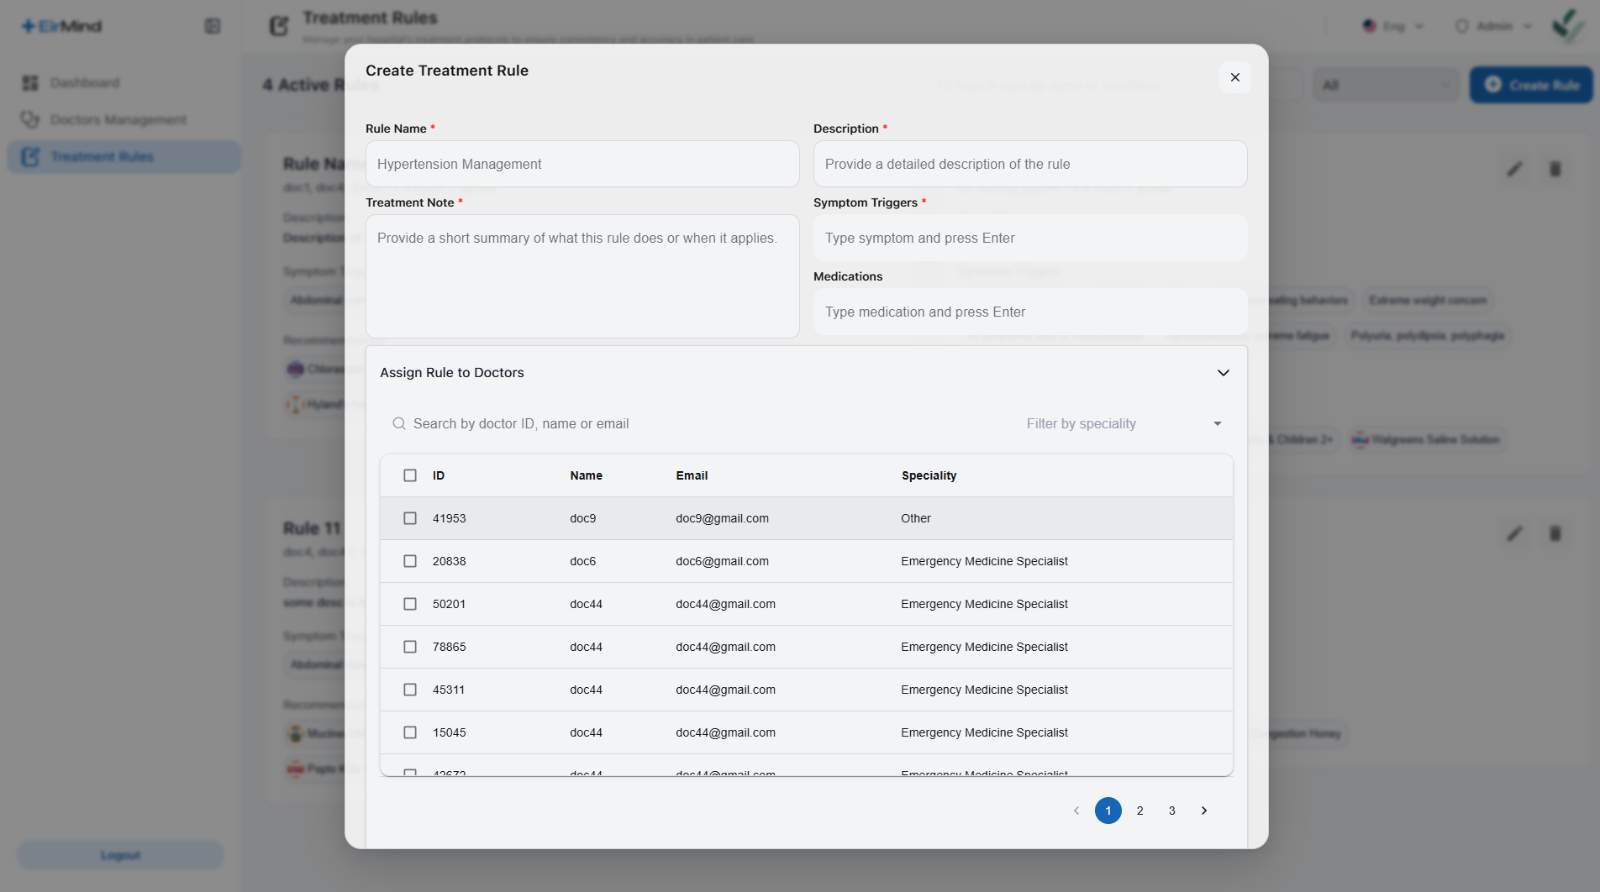This screenshot has width=1600, height=892.
Task: Click the search magnifier icon in doctor search
Action: click(399, 424)
